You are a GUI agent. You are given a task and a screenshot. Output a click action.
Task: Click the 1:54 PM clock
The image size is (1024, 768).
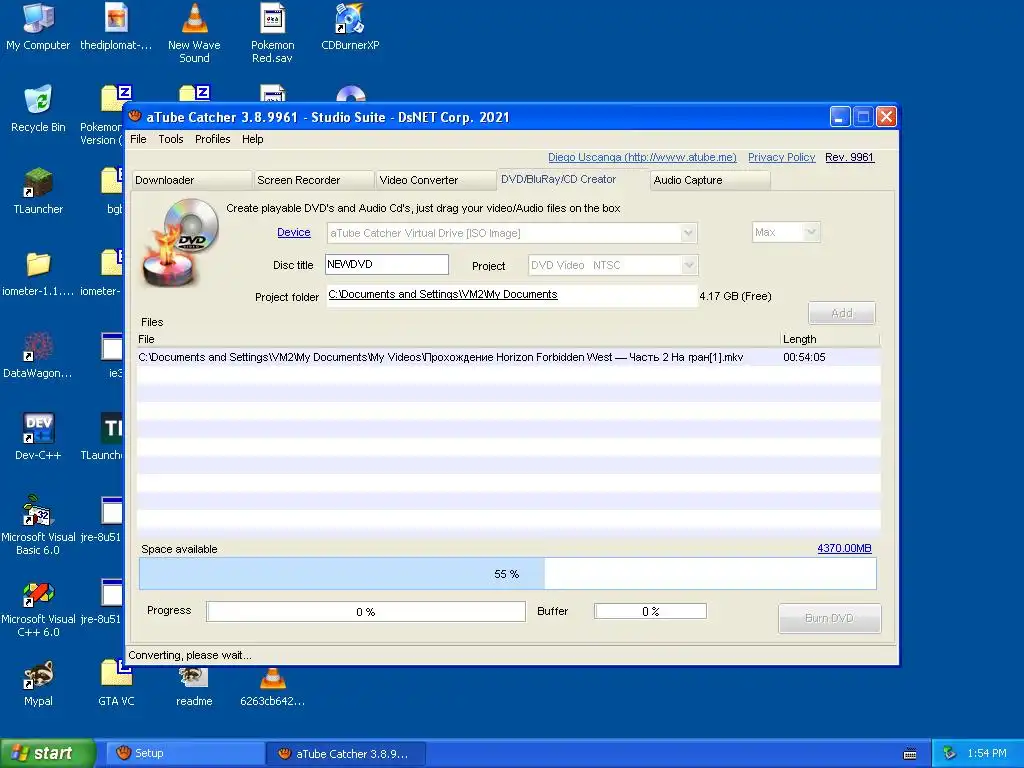point(987,753)
